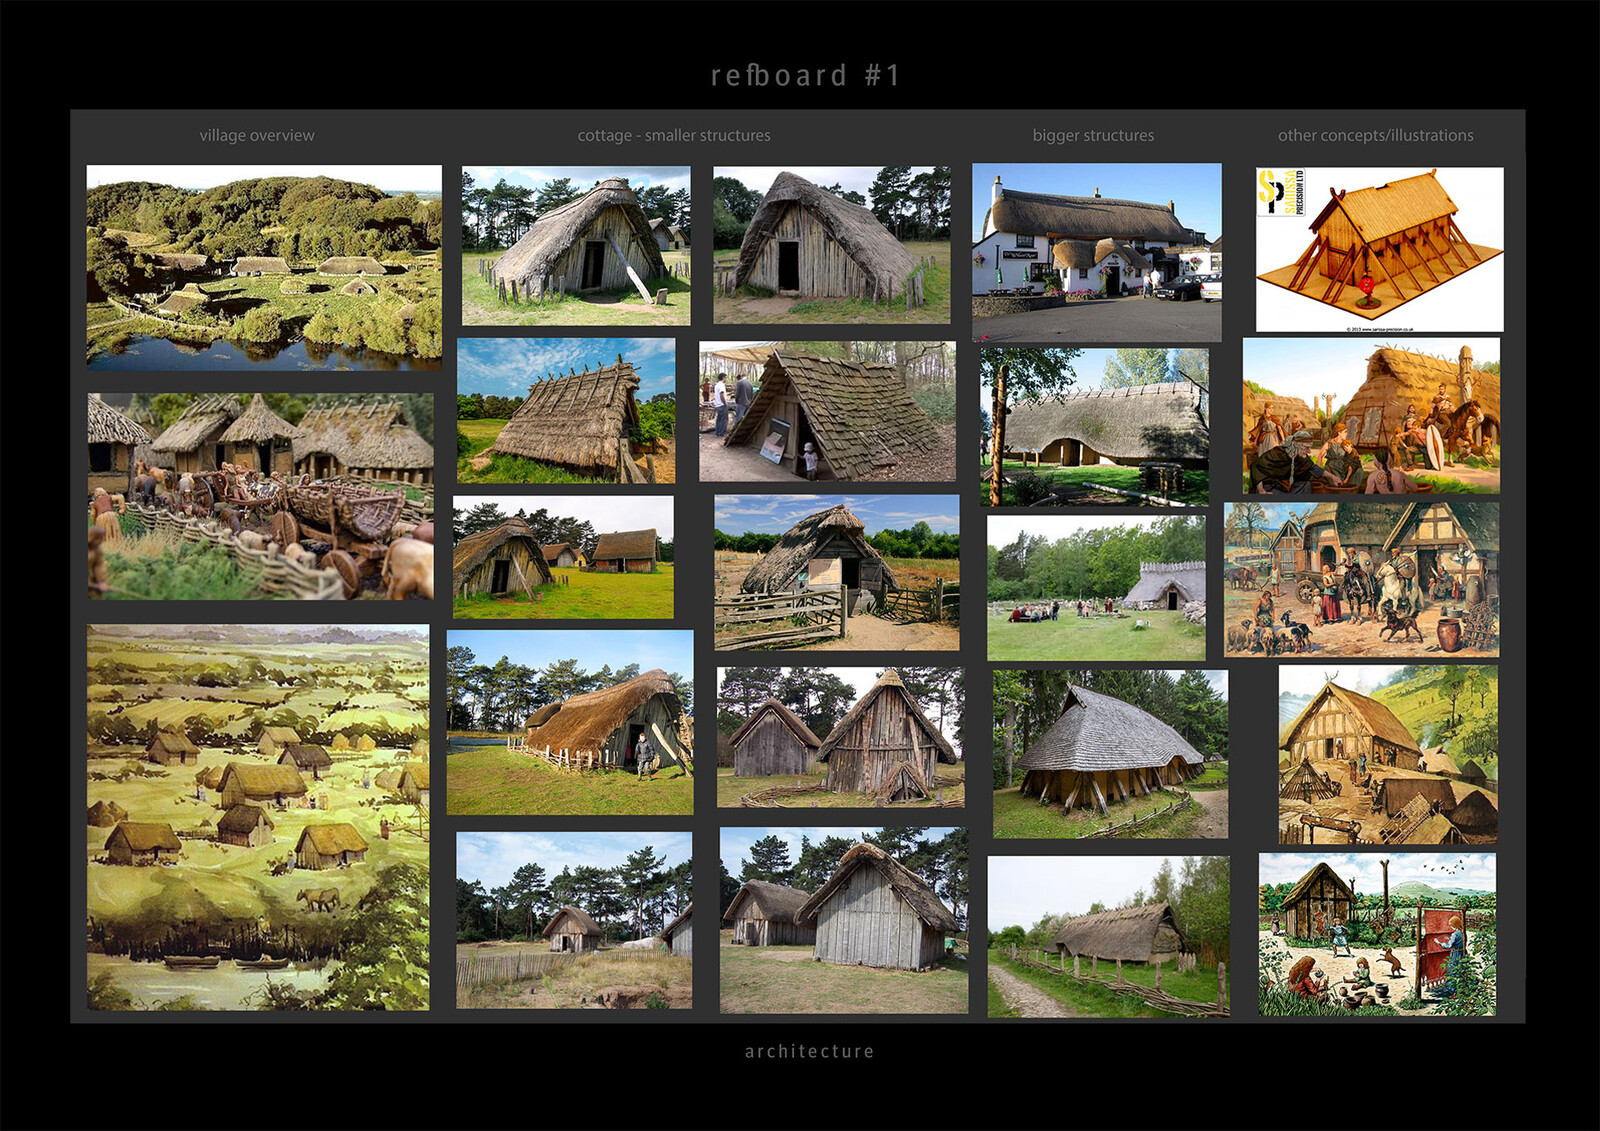Select garden illustration with red door
1600x1131 pixels.
click(1377, 935)
